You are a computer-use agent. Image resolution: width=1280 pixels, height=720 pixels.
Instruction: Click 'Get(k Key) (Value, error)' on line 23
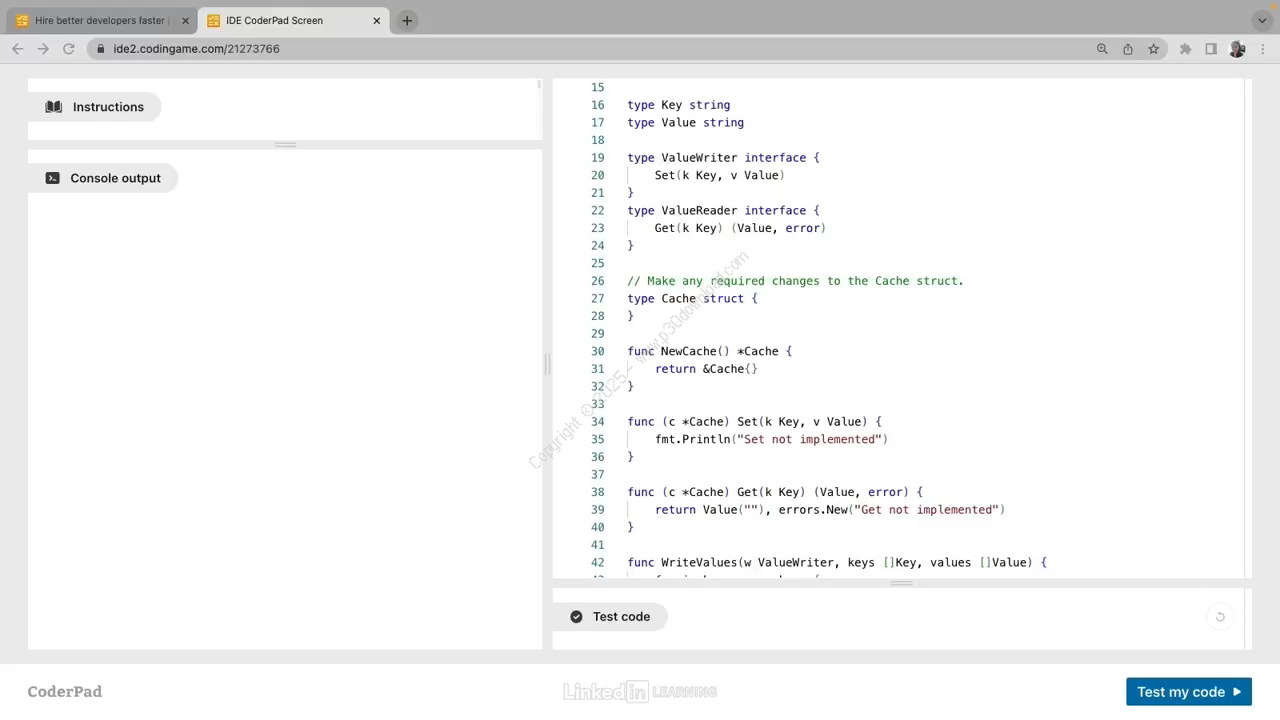[x=740, y=228]
